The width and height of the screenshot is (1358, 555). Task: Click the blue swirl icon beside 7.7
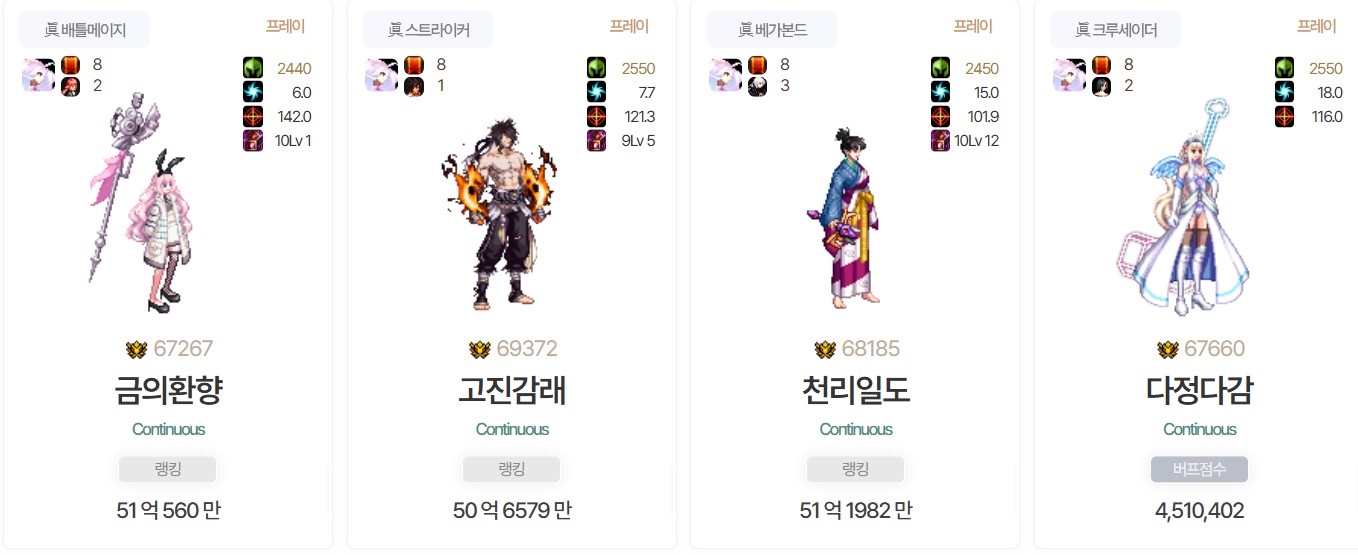597,92
